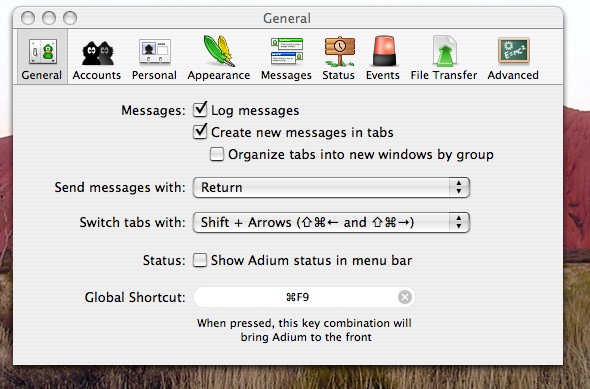Image resolution: width=590 pixels, height=389 pixels.
Task: Click the Global Shortcut ⌘F9 field
Action: coord(304,297)
